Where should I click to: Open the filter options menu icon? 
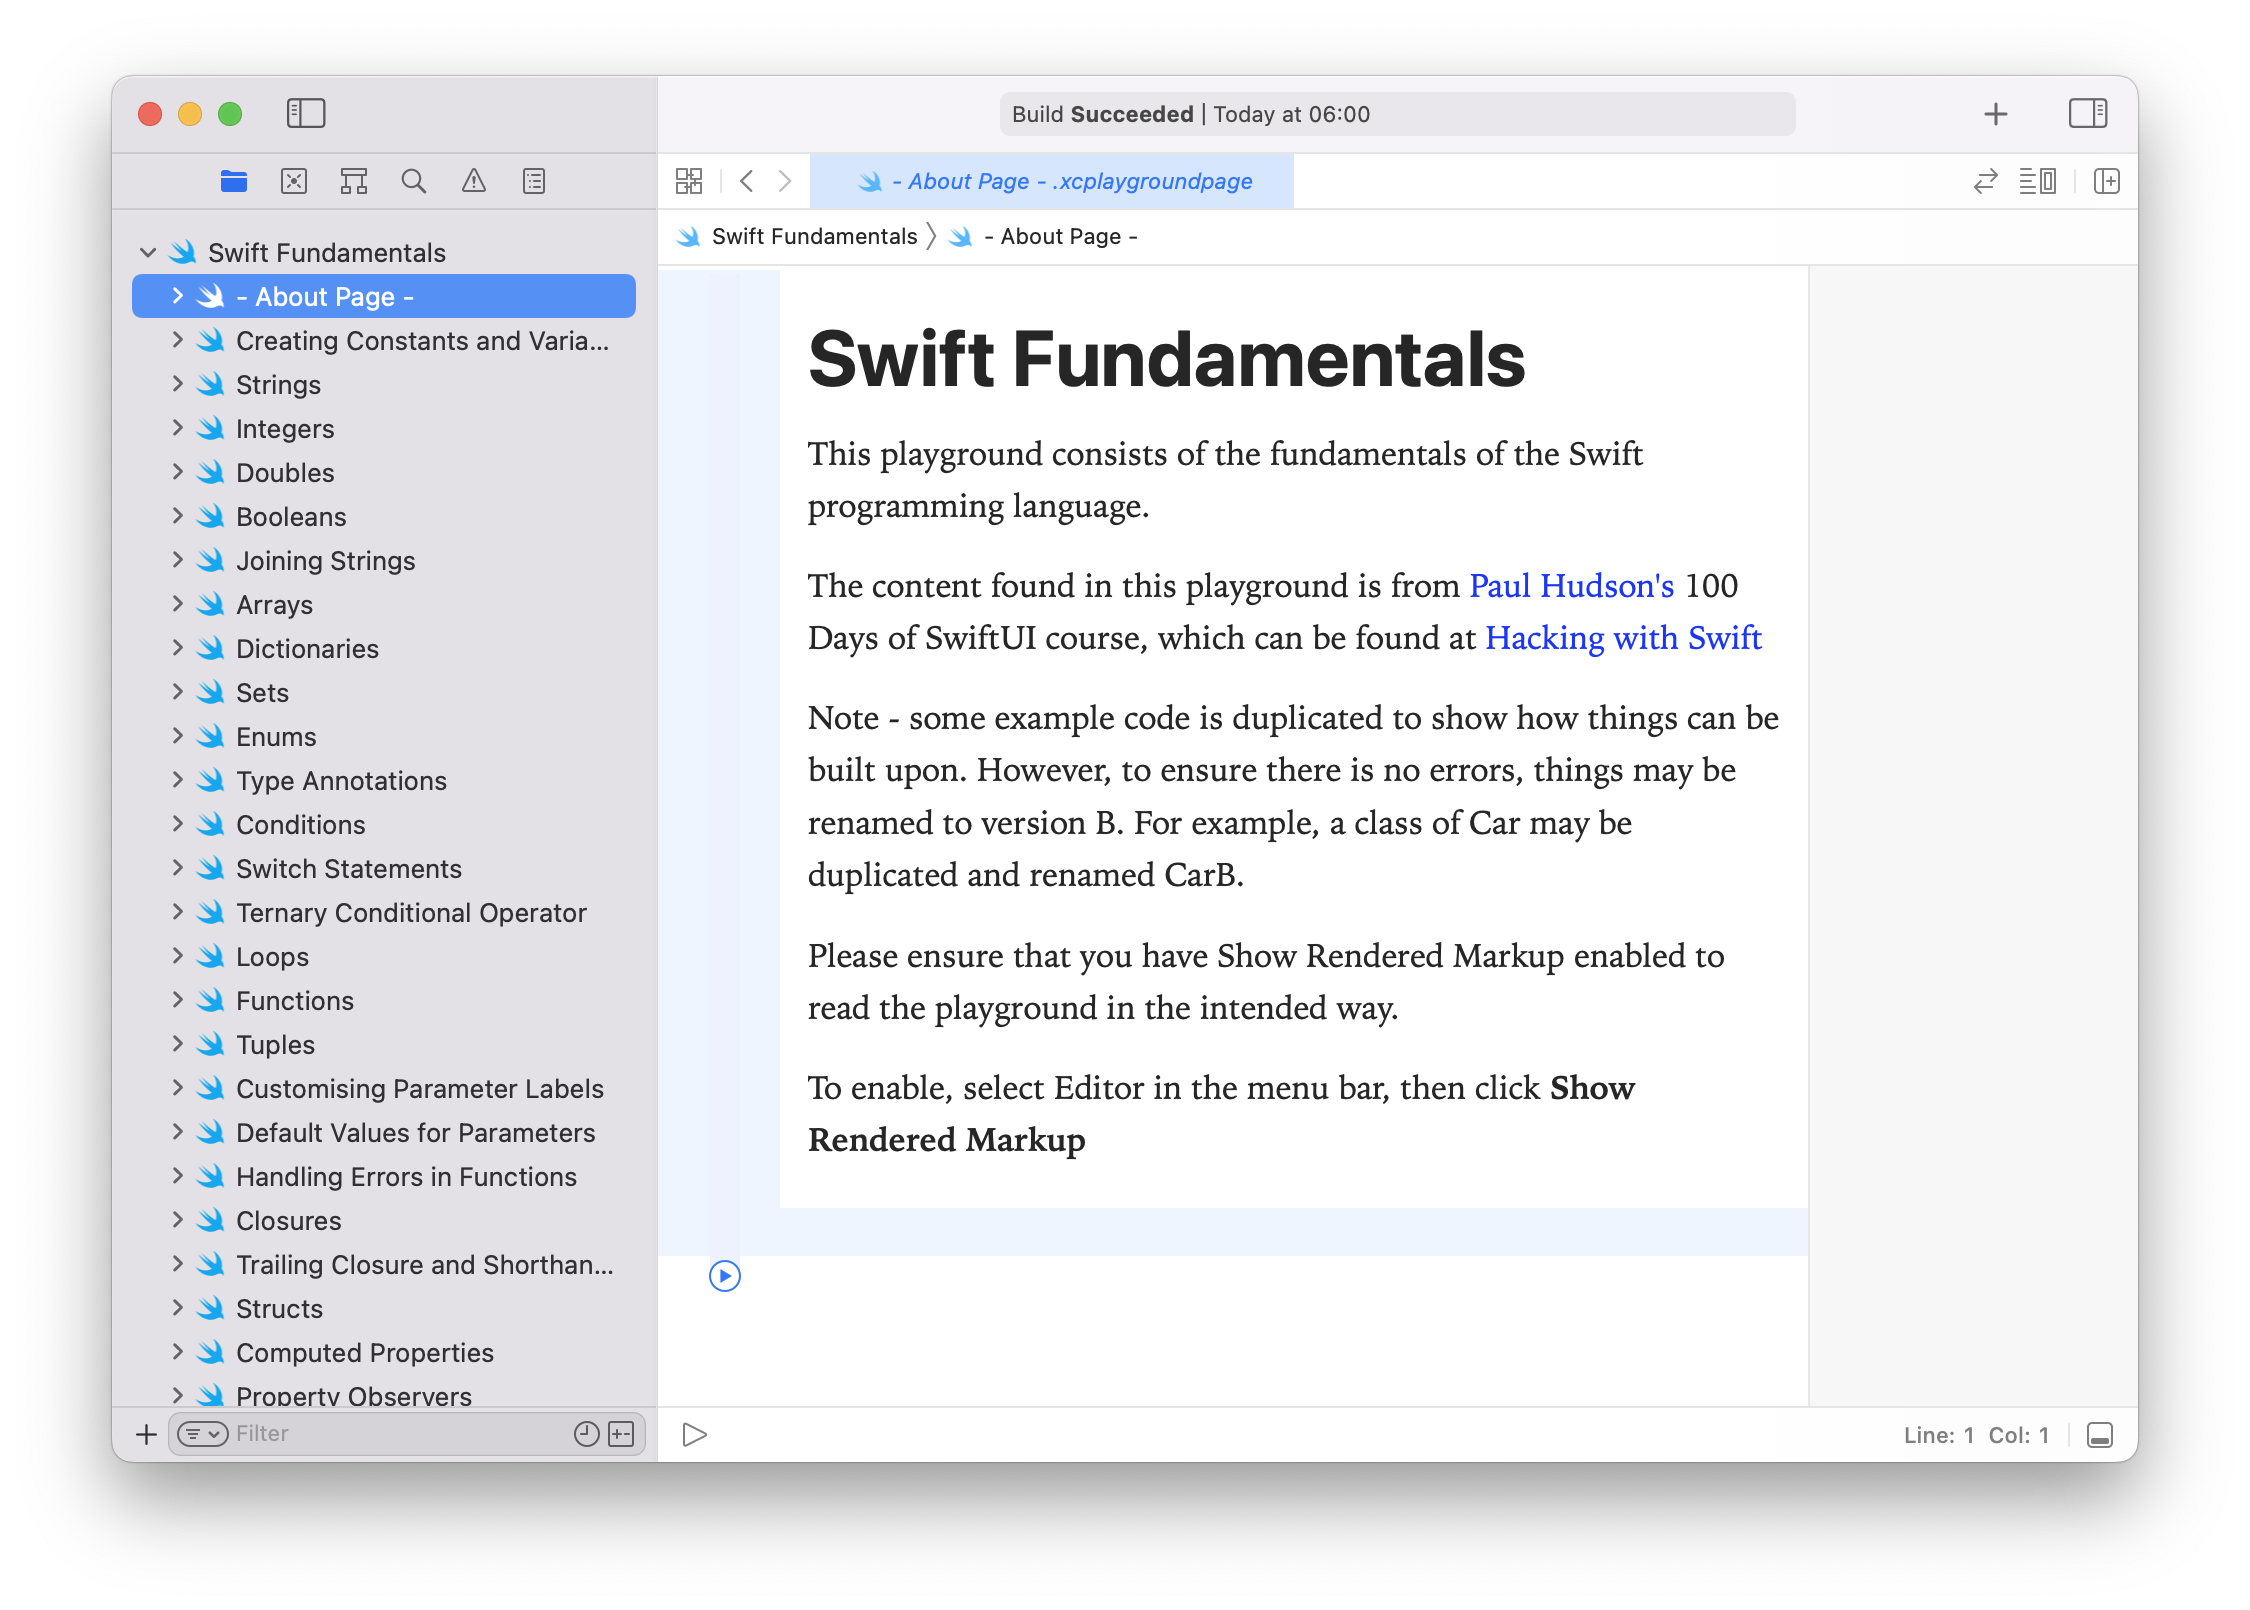pyautogui.click(x=203, y=1434)
